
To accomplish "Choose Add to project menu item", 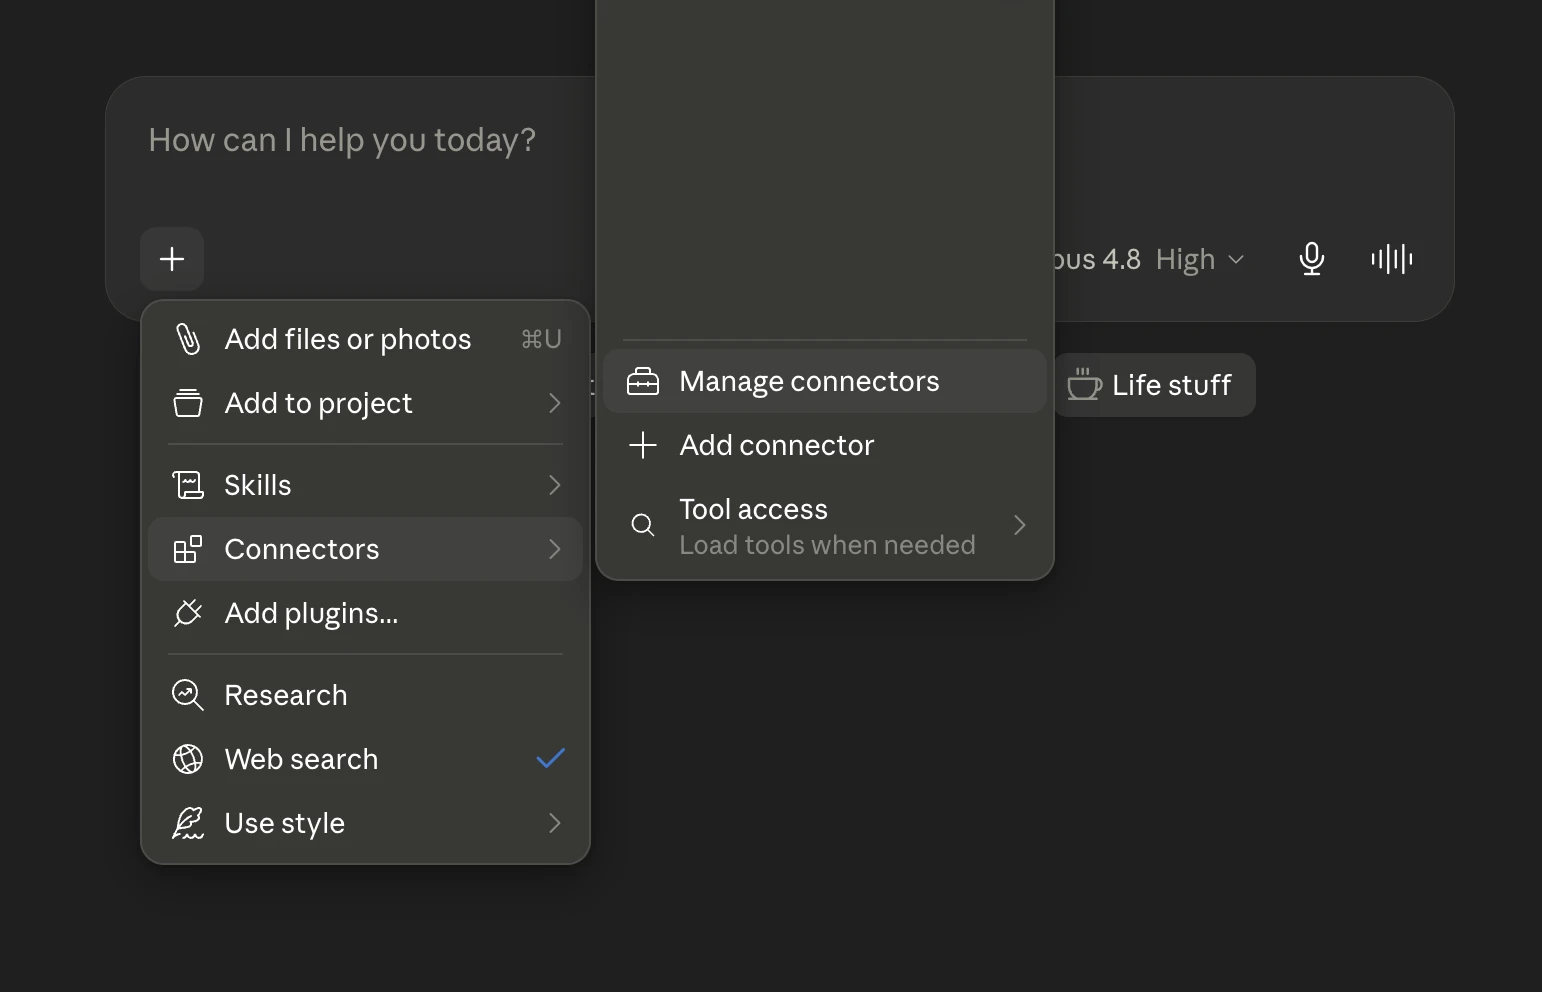I will point(366,403).
